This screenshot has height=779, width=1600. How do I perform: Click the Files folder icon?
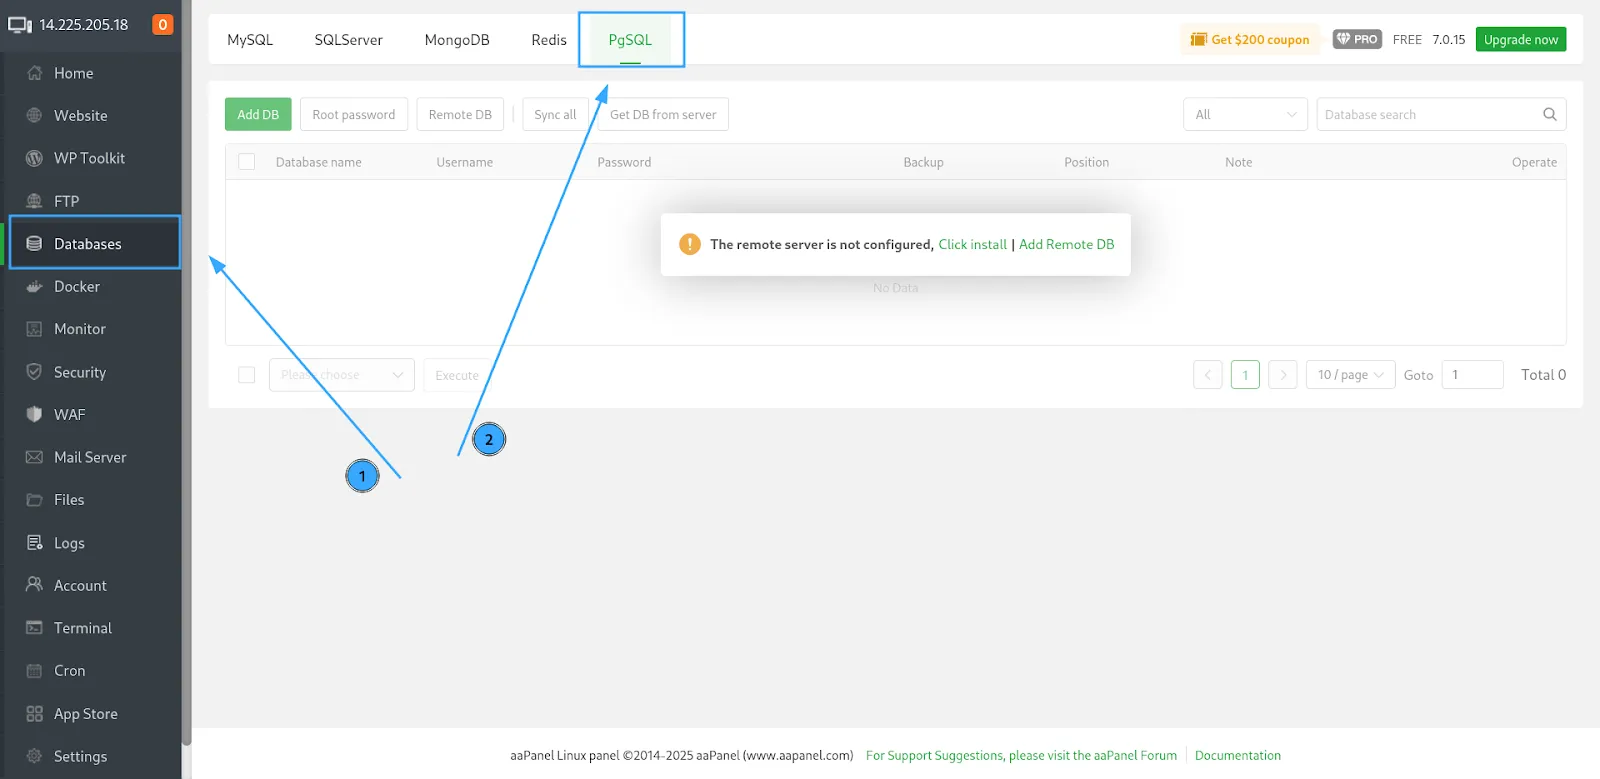click(x=34, y=499)
